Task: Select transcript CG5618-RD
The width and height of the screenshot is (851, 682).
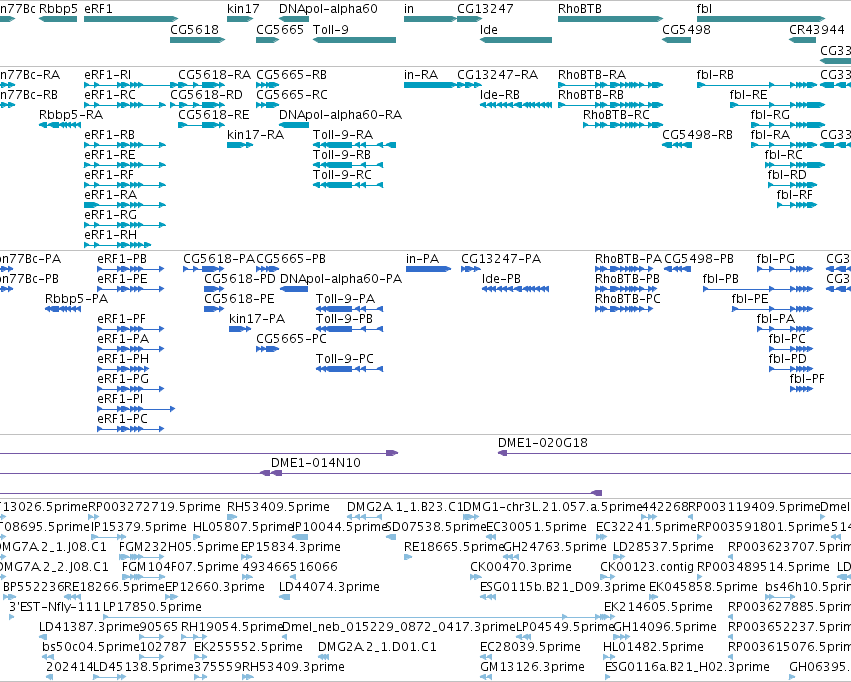Action: (206, 95)
